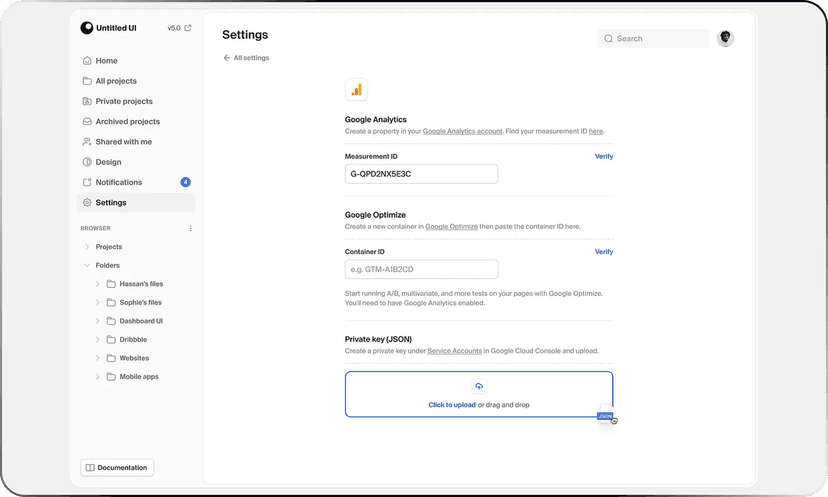828x497 pixels.
Task: Click the Notifications icon in sidebar
Action: tap(87, 182)
